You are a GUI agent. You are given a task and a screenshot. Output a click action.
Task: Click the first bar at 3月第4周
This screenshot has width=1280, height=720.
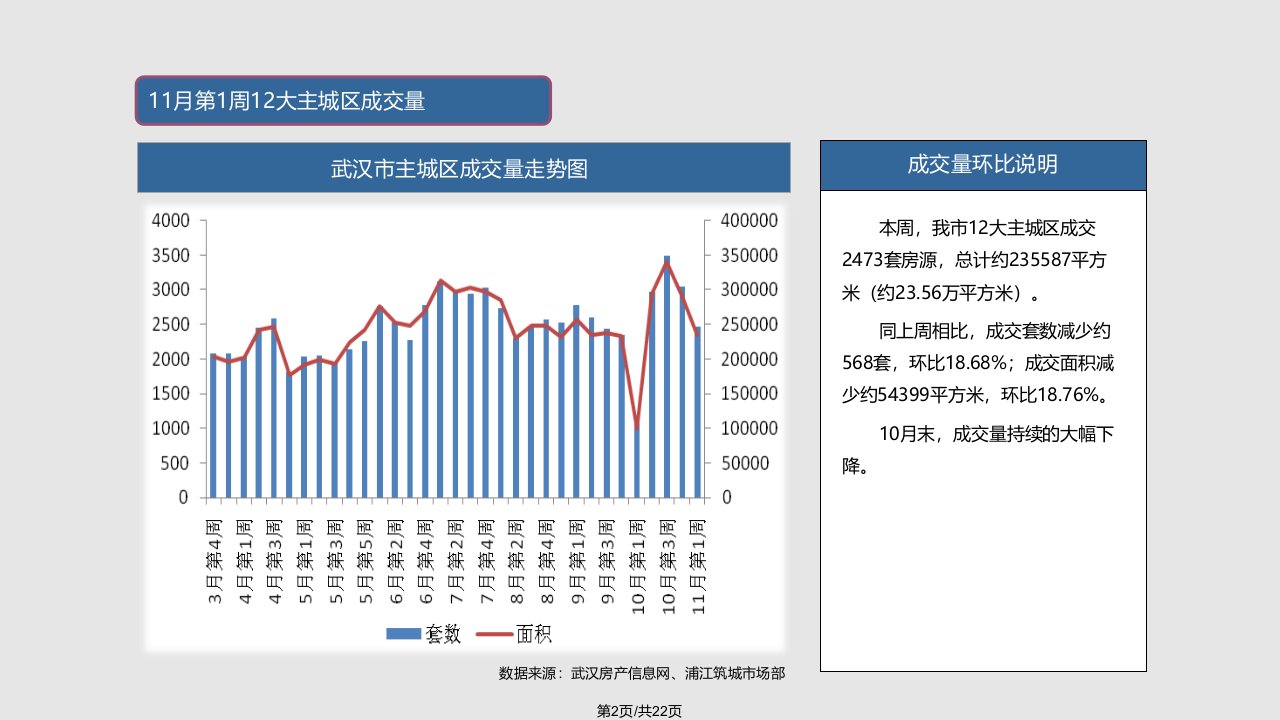point(213,425)
